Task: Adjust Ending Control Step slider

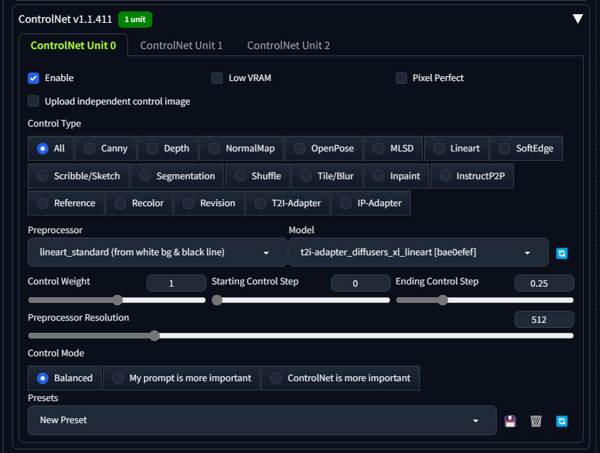Action: tap(485, 300)
